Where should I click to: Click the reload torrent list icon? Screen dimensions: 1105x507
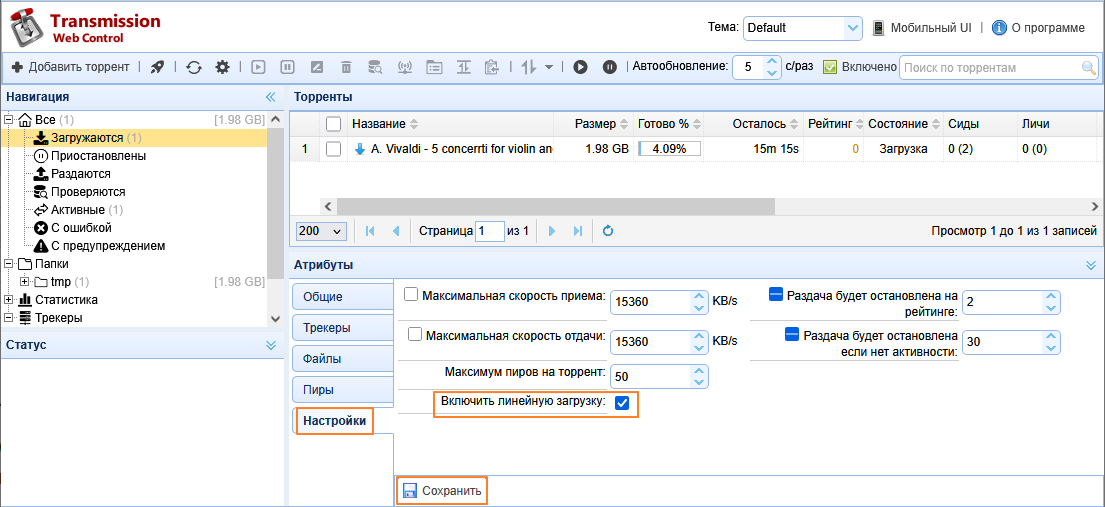(x=194, y=67)
